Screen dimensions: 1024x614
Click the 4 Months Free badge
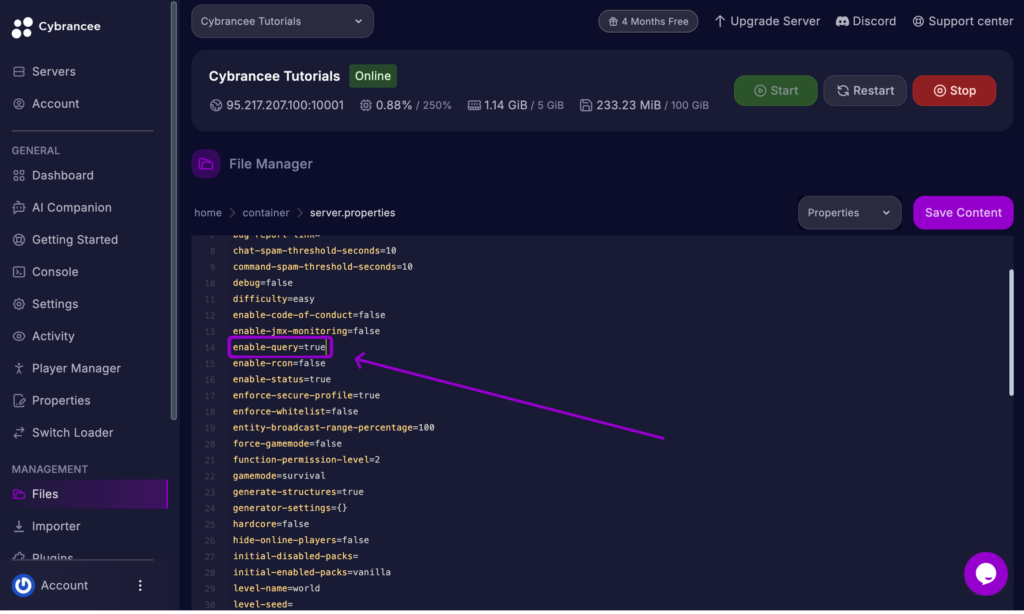[648, 22]
